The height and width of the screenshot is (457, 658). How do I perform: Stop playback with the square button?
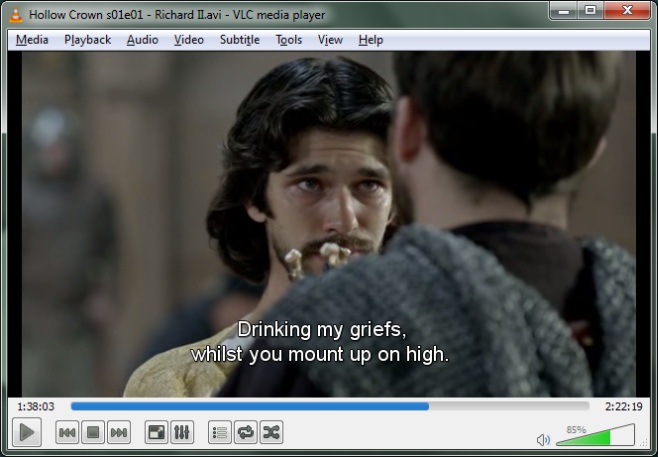[x=93, y=432]
